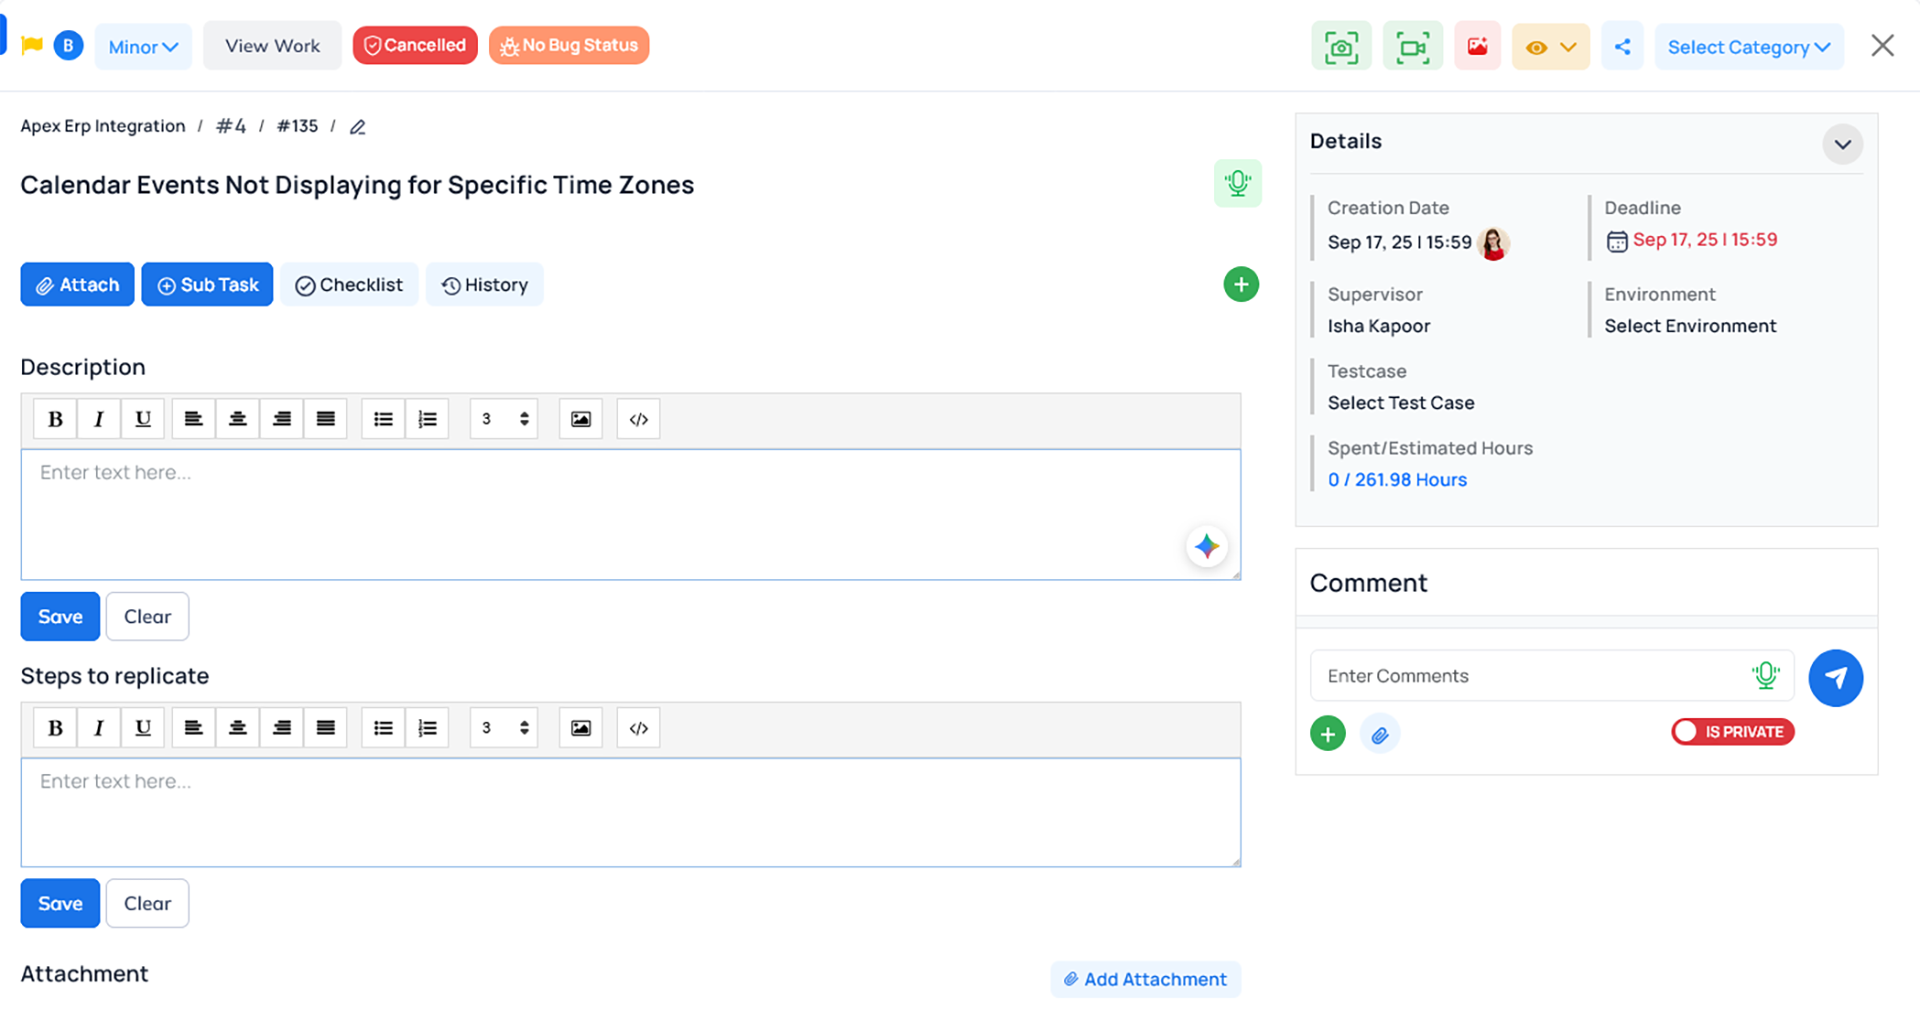This screenshot has height=1020, width=1920.
Task: Click the red image upload icon
Action: [x=1477, y=47]
